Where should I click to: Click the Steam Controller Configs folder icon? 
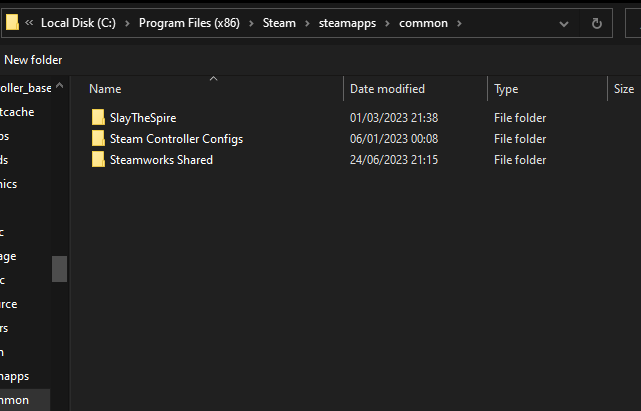coord(98,139)
